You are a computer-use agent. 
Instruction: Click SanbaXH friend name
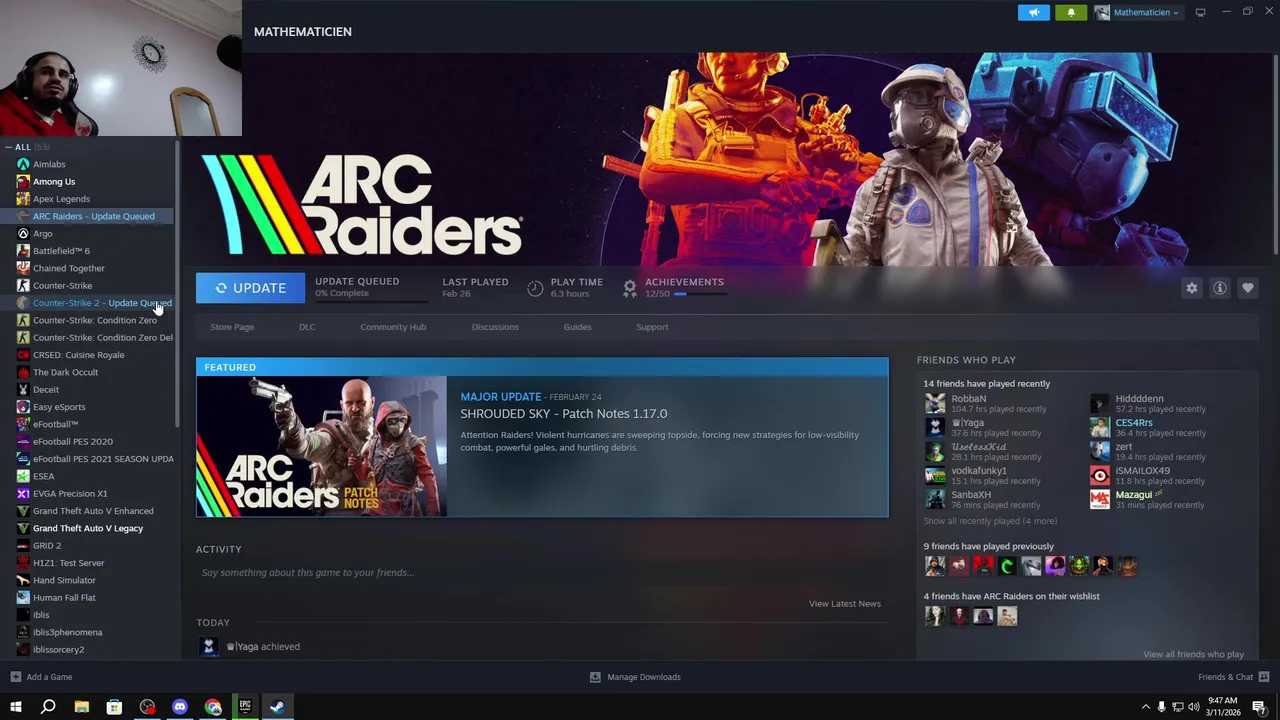pos(971,495)
